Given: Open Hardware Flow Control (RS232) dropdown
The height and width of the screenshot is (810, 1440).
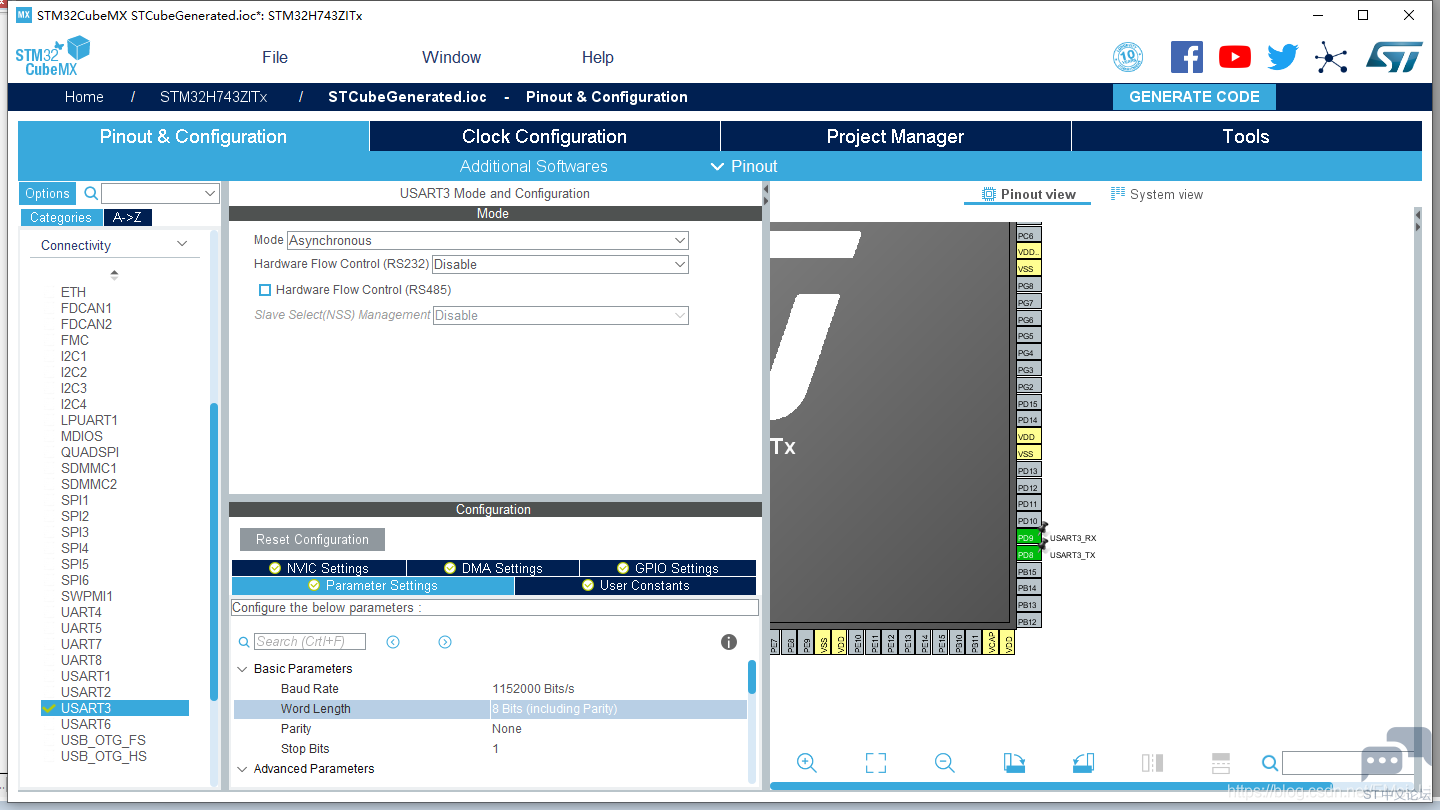Looking at the screenshot, I should point(561,264).
